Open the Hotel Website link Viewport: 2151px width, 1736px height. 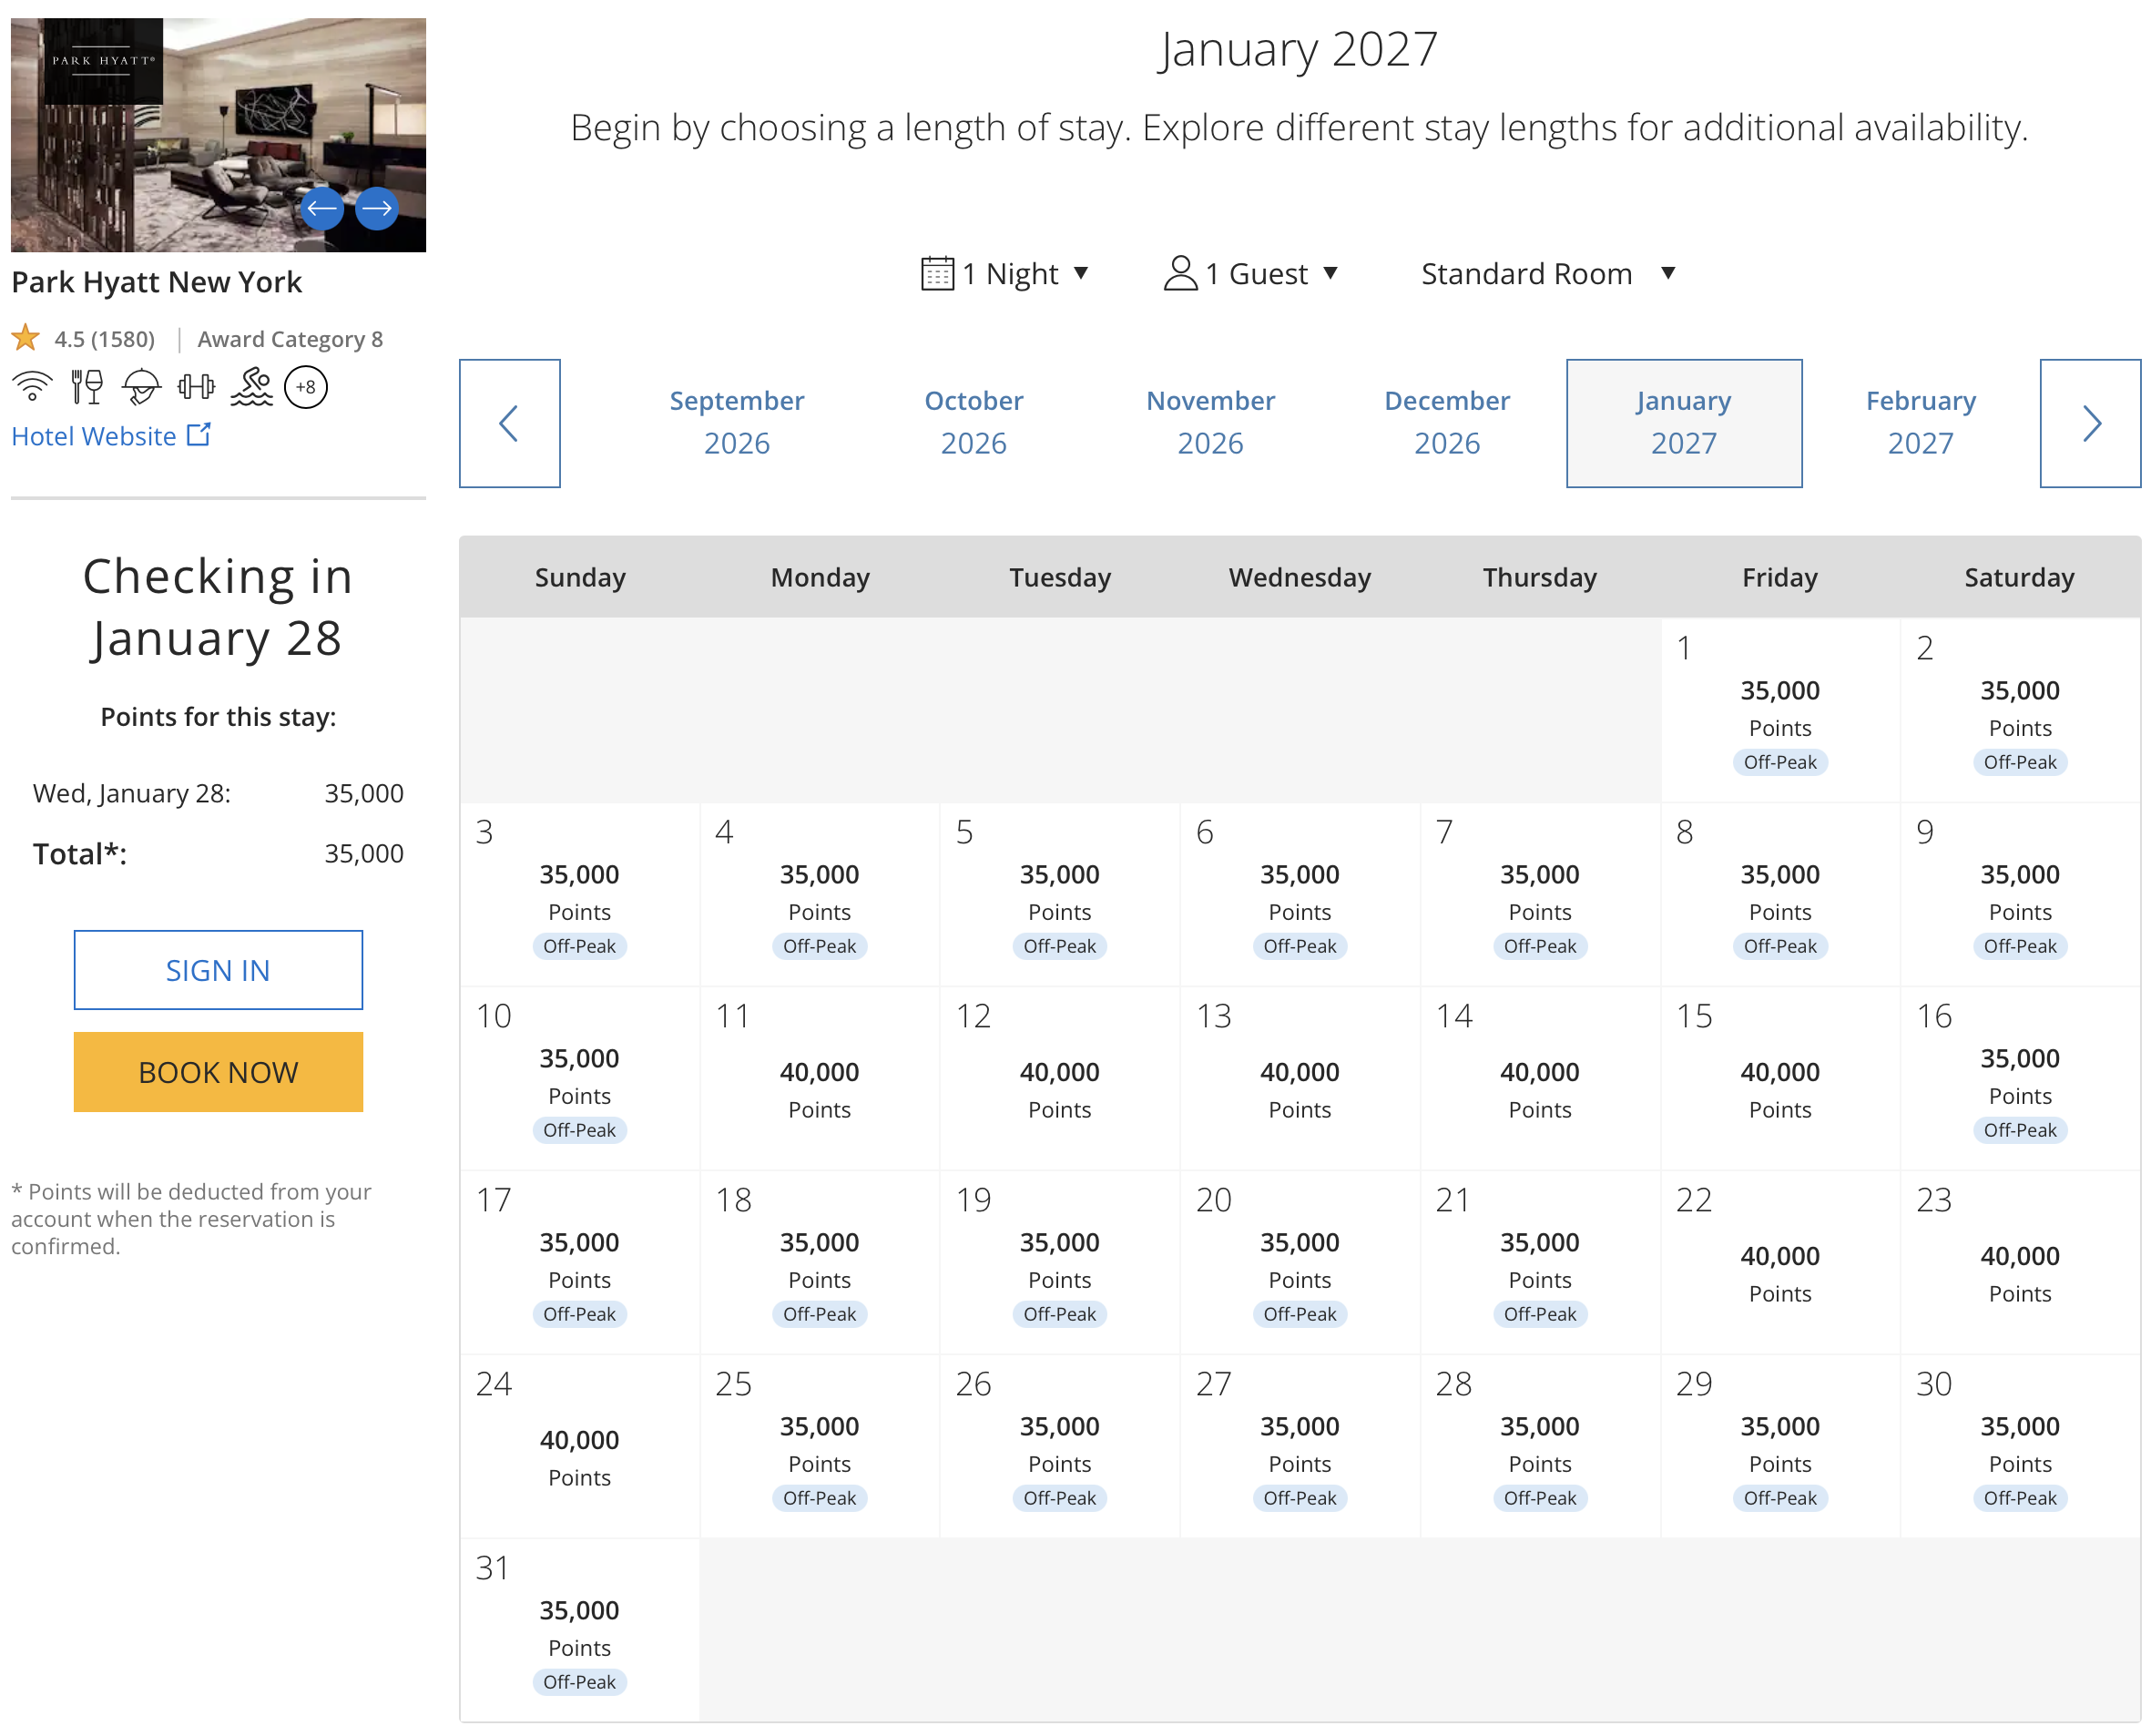(93, 436)
